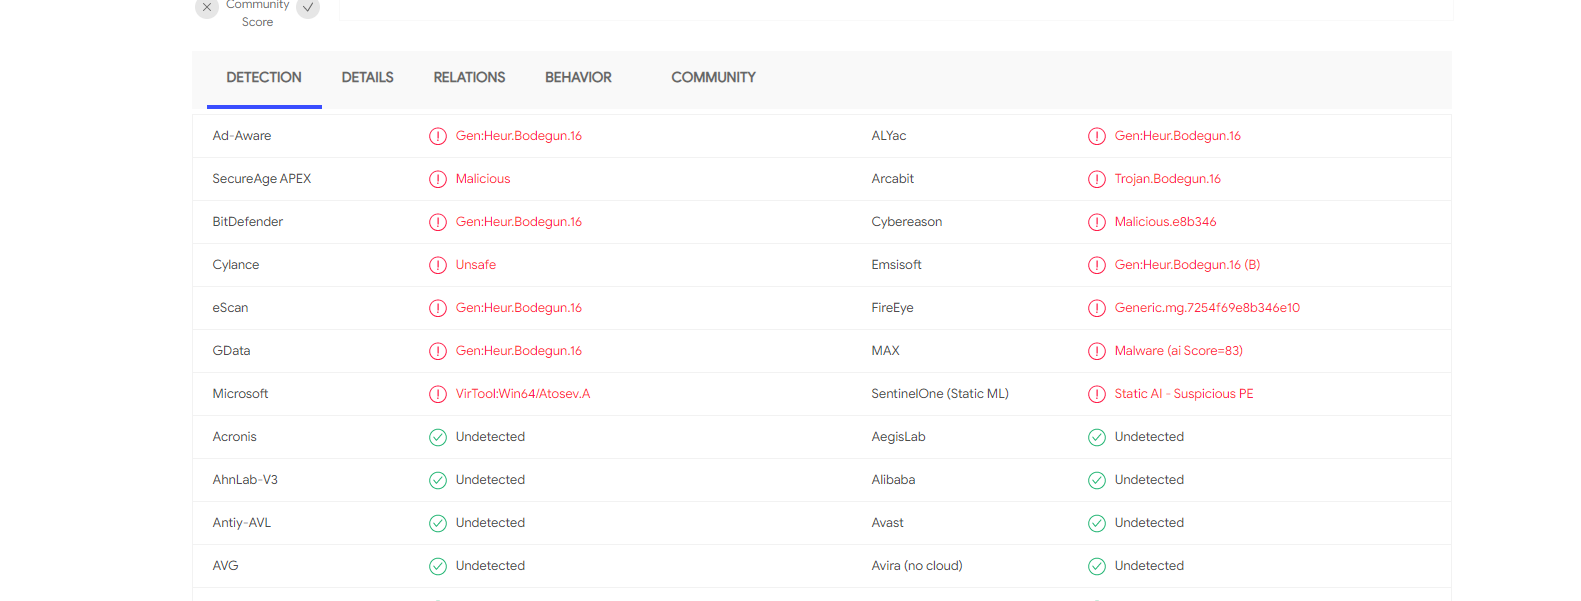Image resolution: width=1581 pixels, height=601 pixels.
Task: Click the green check icon in AhnLab-V3 row
Action: click(x=438, y=480)
